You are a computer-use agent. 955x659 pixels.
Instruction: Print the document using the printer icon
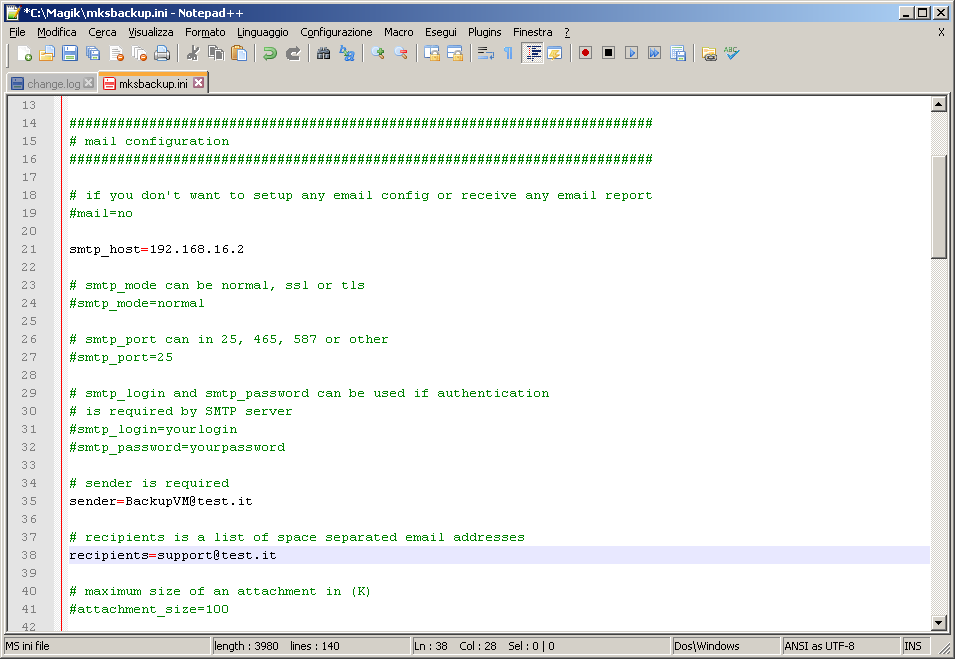click(x=162, y=54)
